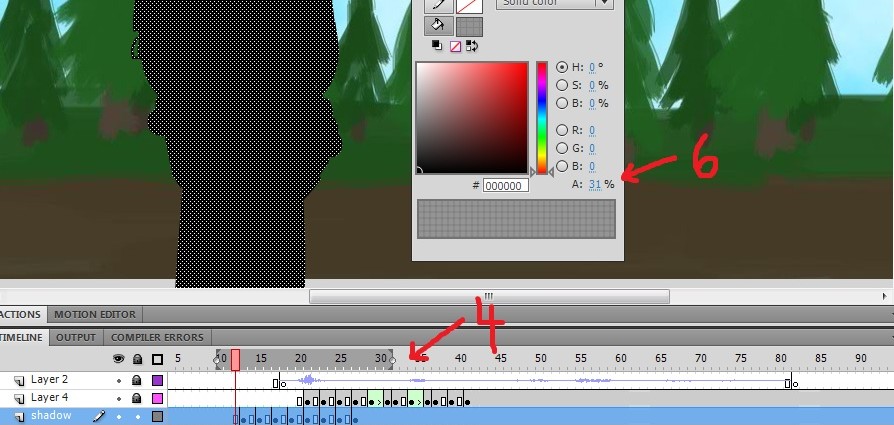This screenshot has height=425, width=894.
Task: Set color to black and white default
Action: (x=437, y=45)
